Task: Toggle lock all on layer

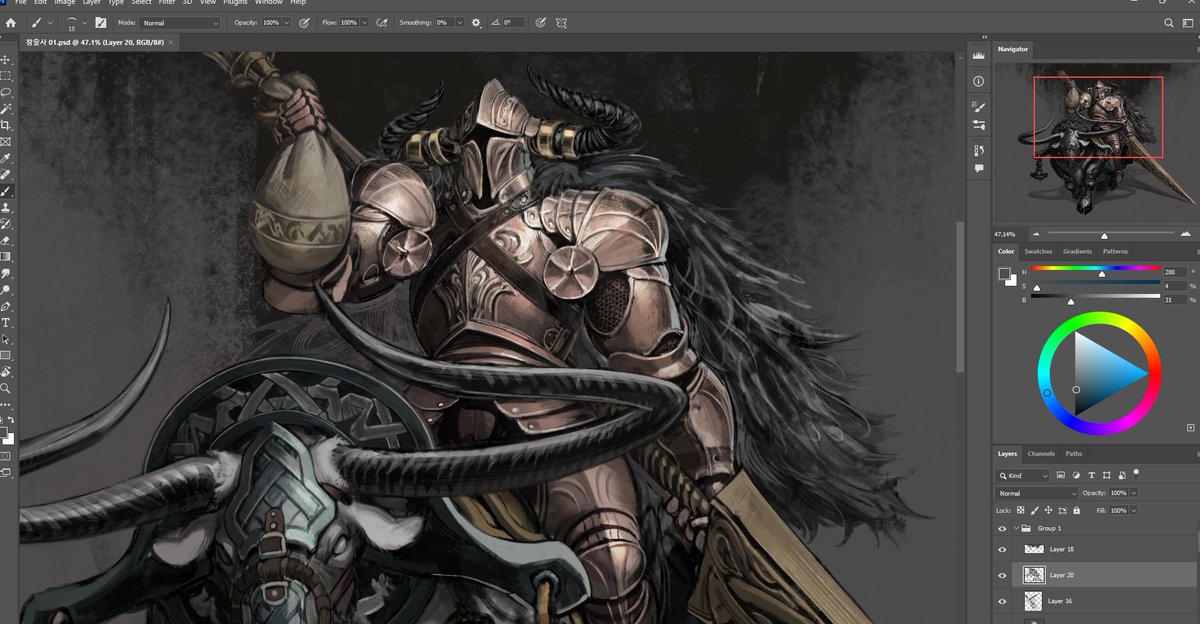Action: (1077, 510)
